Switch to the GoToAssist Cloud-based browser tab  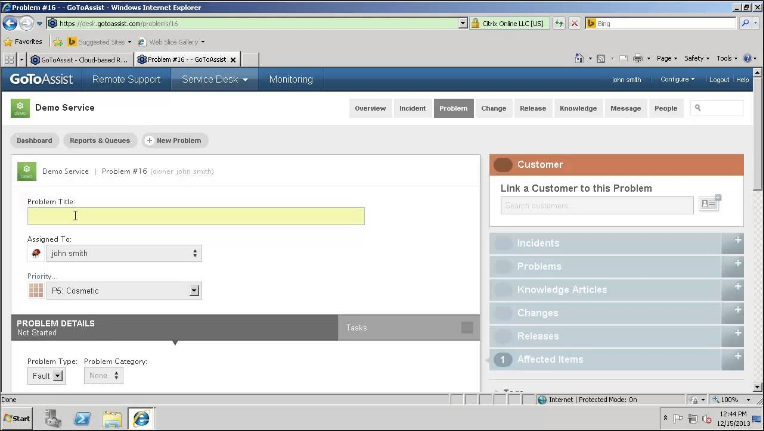pos(79,59)
